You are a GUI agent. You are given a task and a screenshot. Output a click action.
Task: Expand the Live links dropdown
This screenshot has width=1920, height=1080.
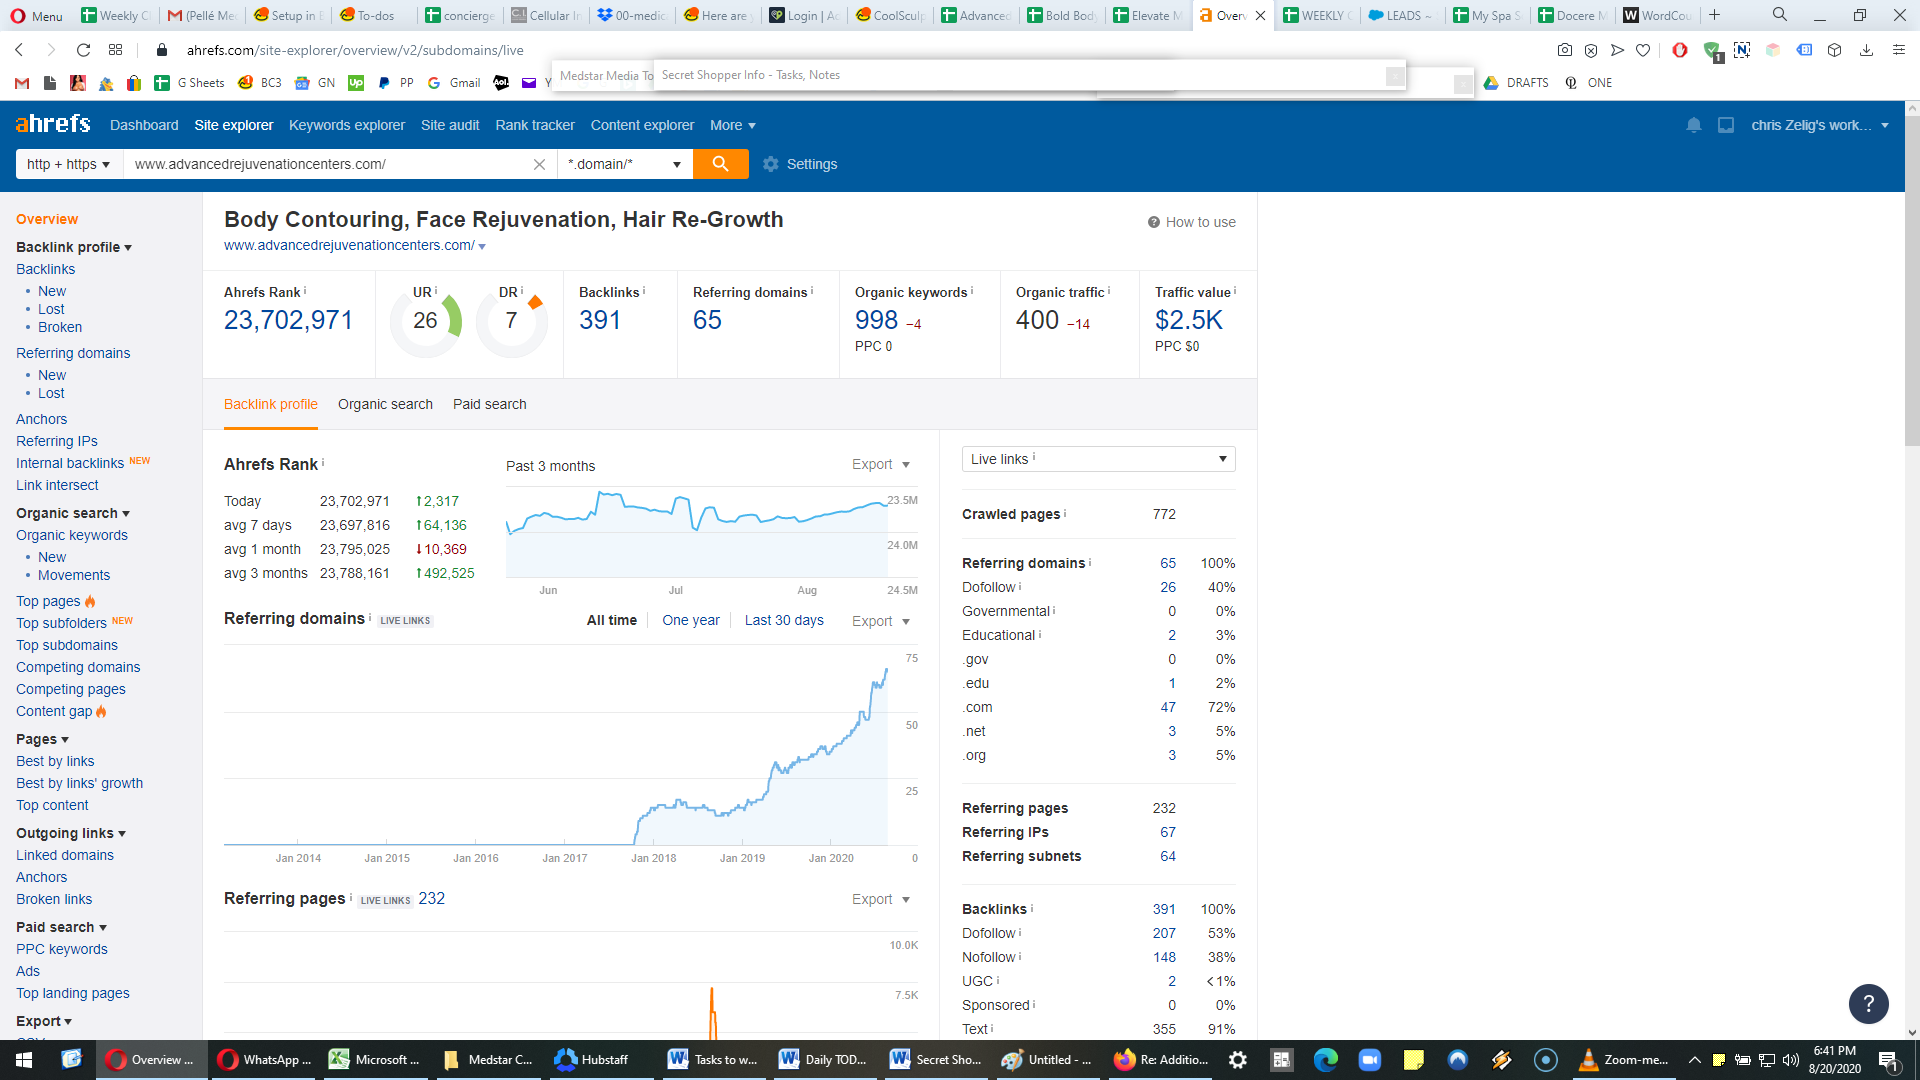(x=1098, y=459)
